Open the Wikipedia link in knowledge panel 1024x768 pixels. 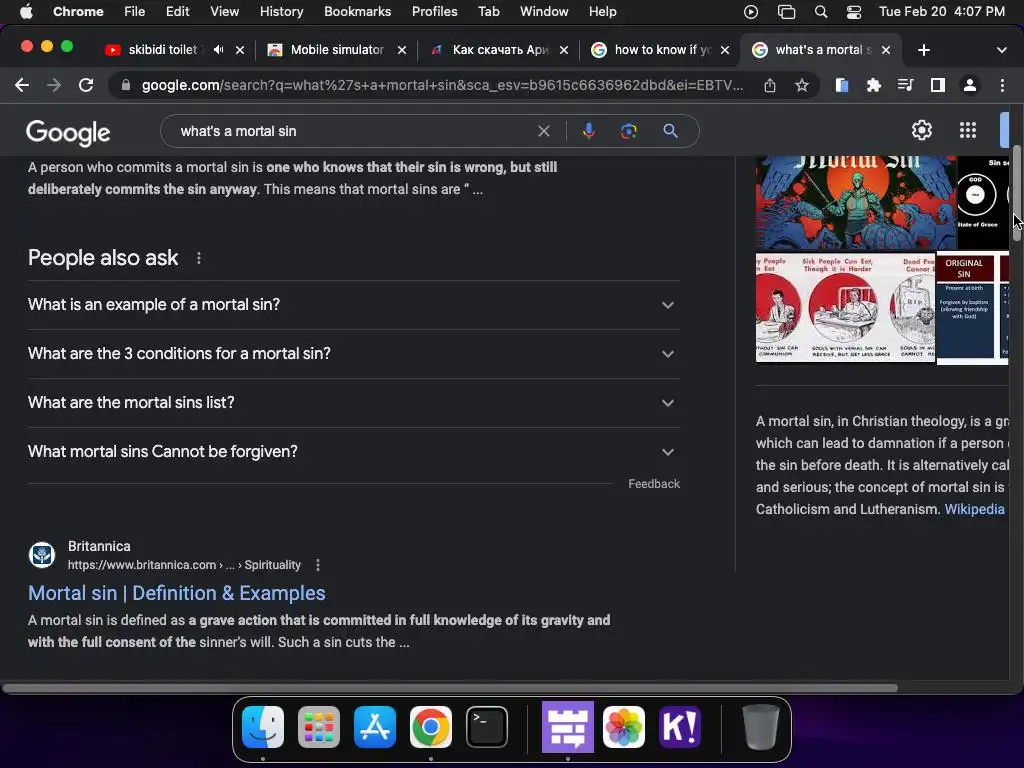click(x=974, y=509)
